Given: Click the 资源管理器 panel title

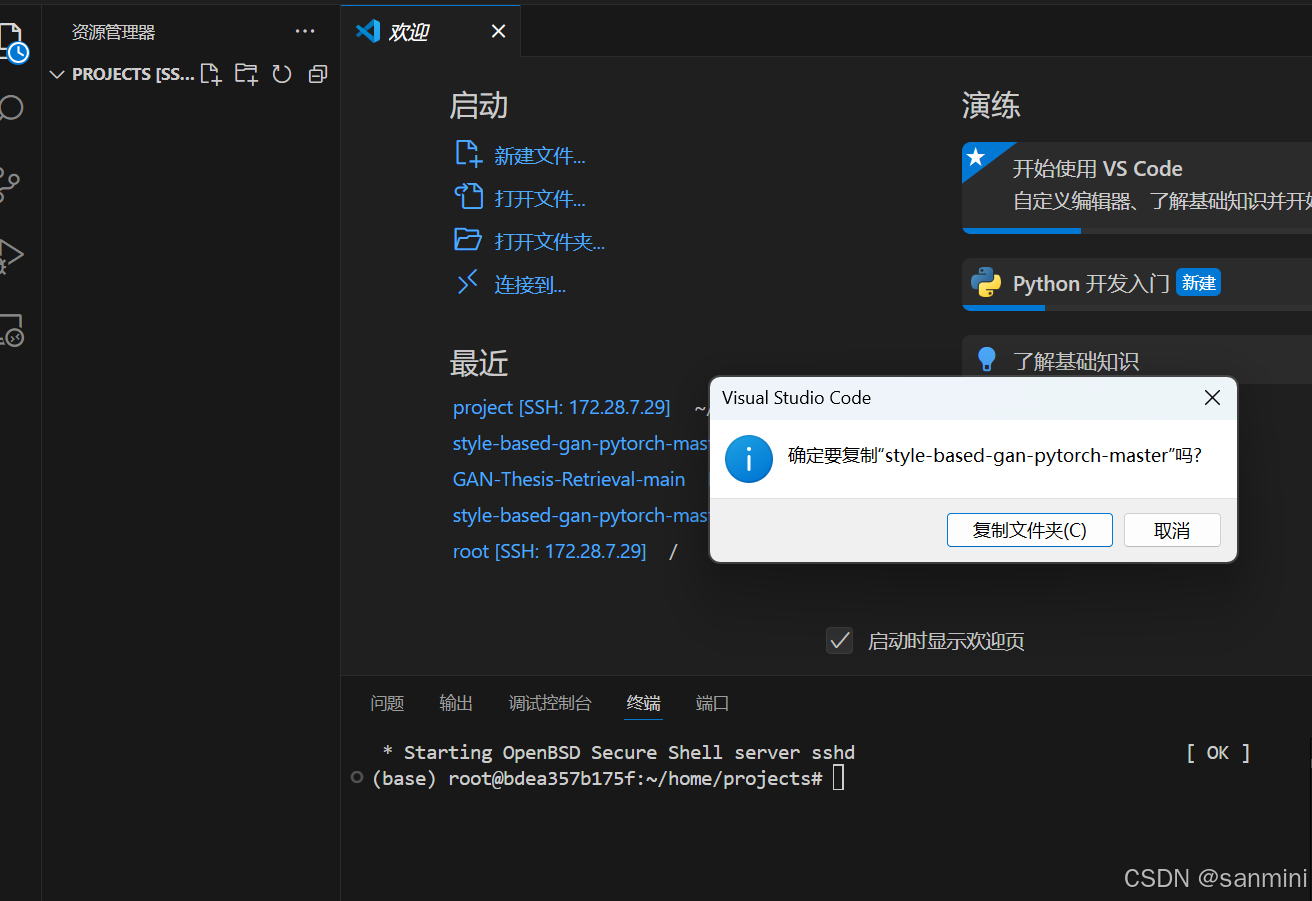Looking at the screenshot, I should pos(114,32).
